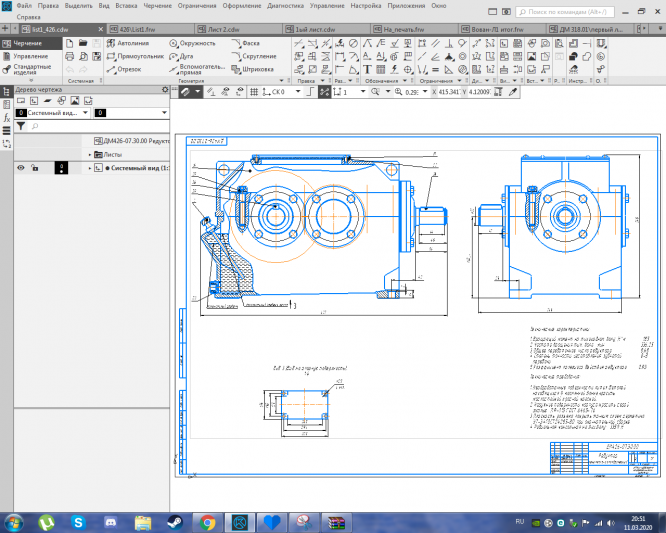The image size is (666, 533).
Task: Toggle lock icon of Системный вид row
Action: click(x=34, y=168)
